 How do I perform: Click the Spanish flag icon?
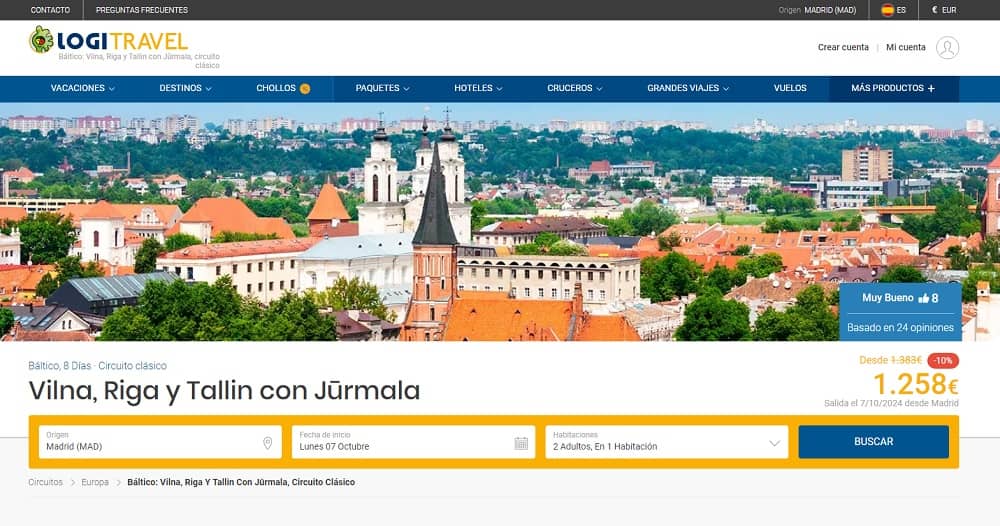[887, 10]
